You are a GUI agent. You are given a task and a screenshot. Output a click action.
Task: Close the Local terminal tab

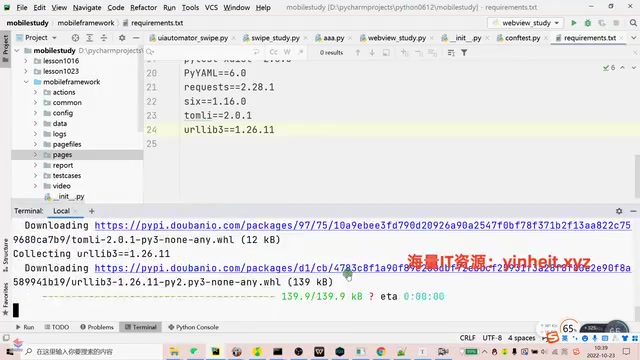point(75,211)
